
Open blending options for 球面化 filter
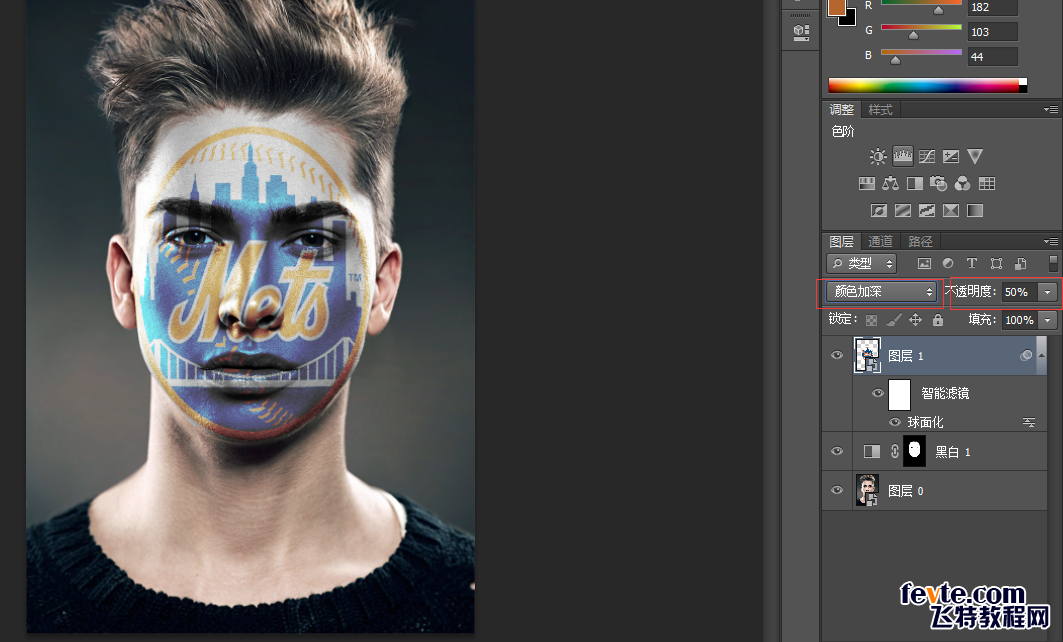[1028, 422]
